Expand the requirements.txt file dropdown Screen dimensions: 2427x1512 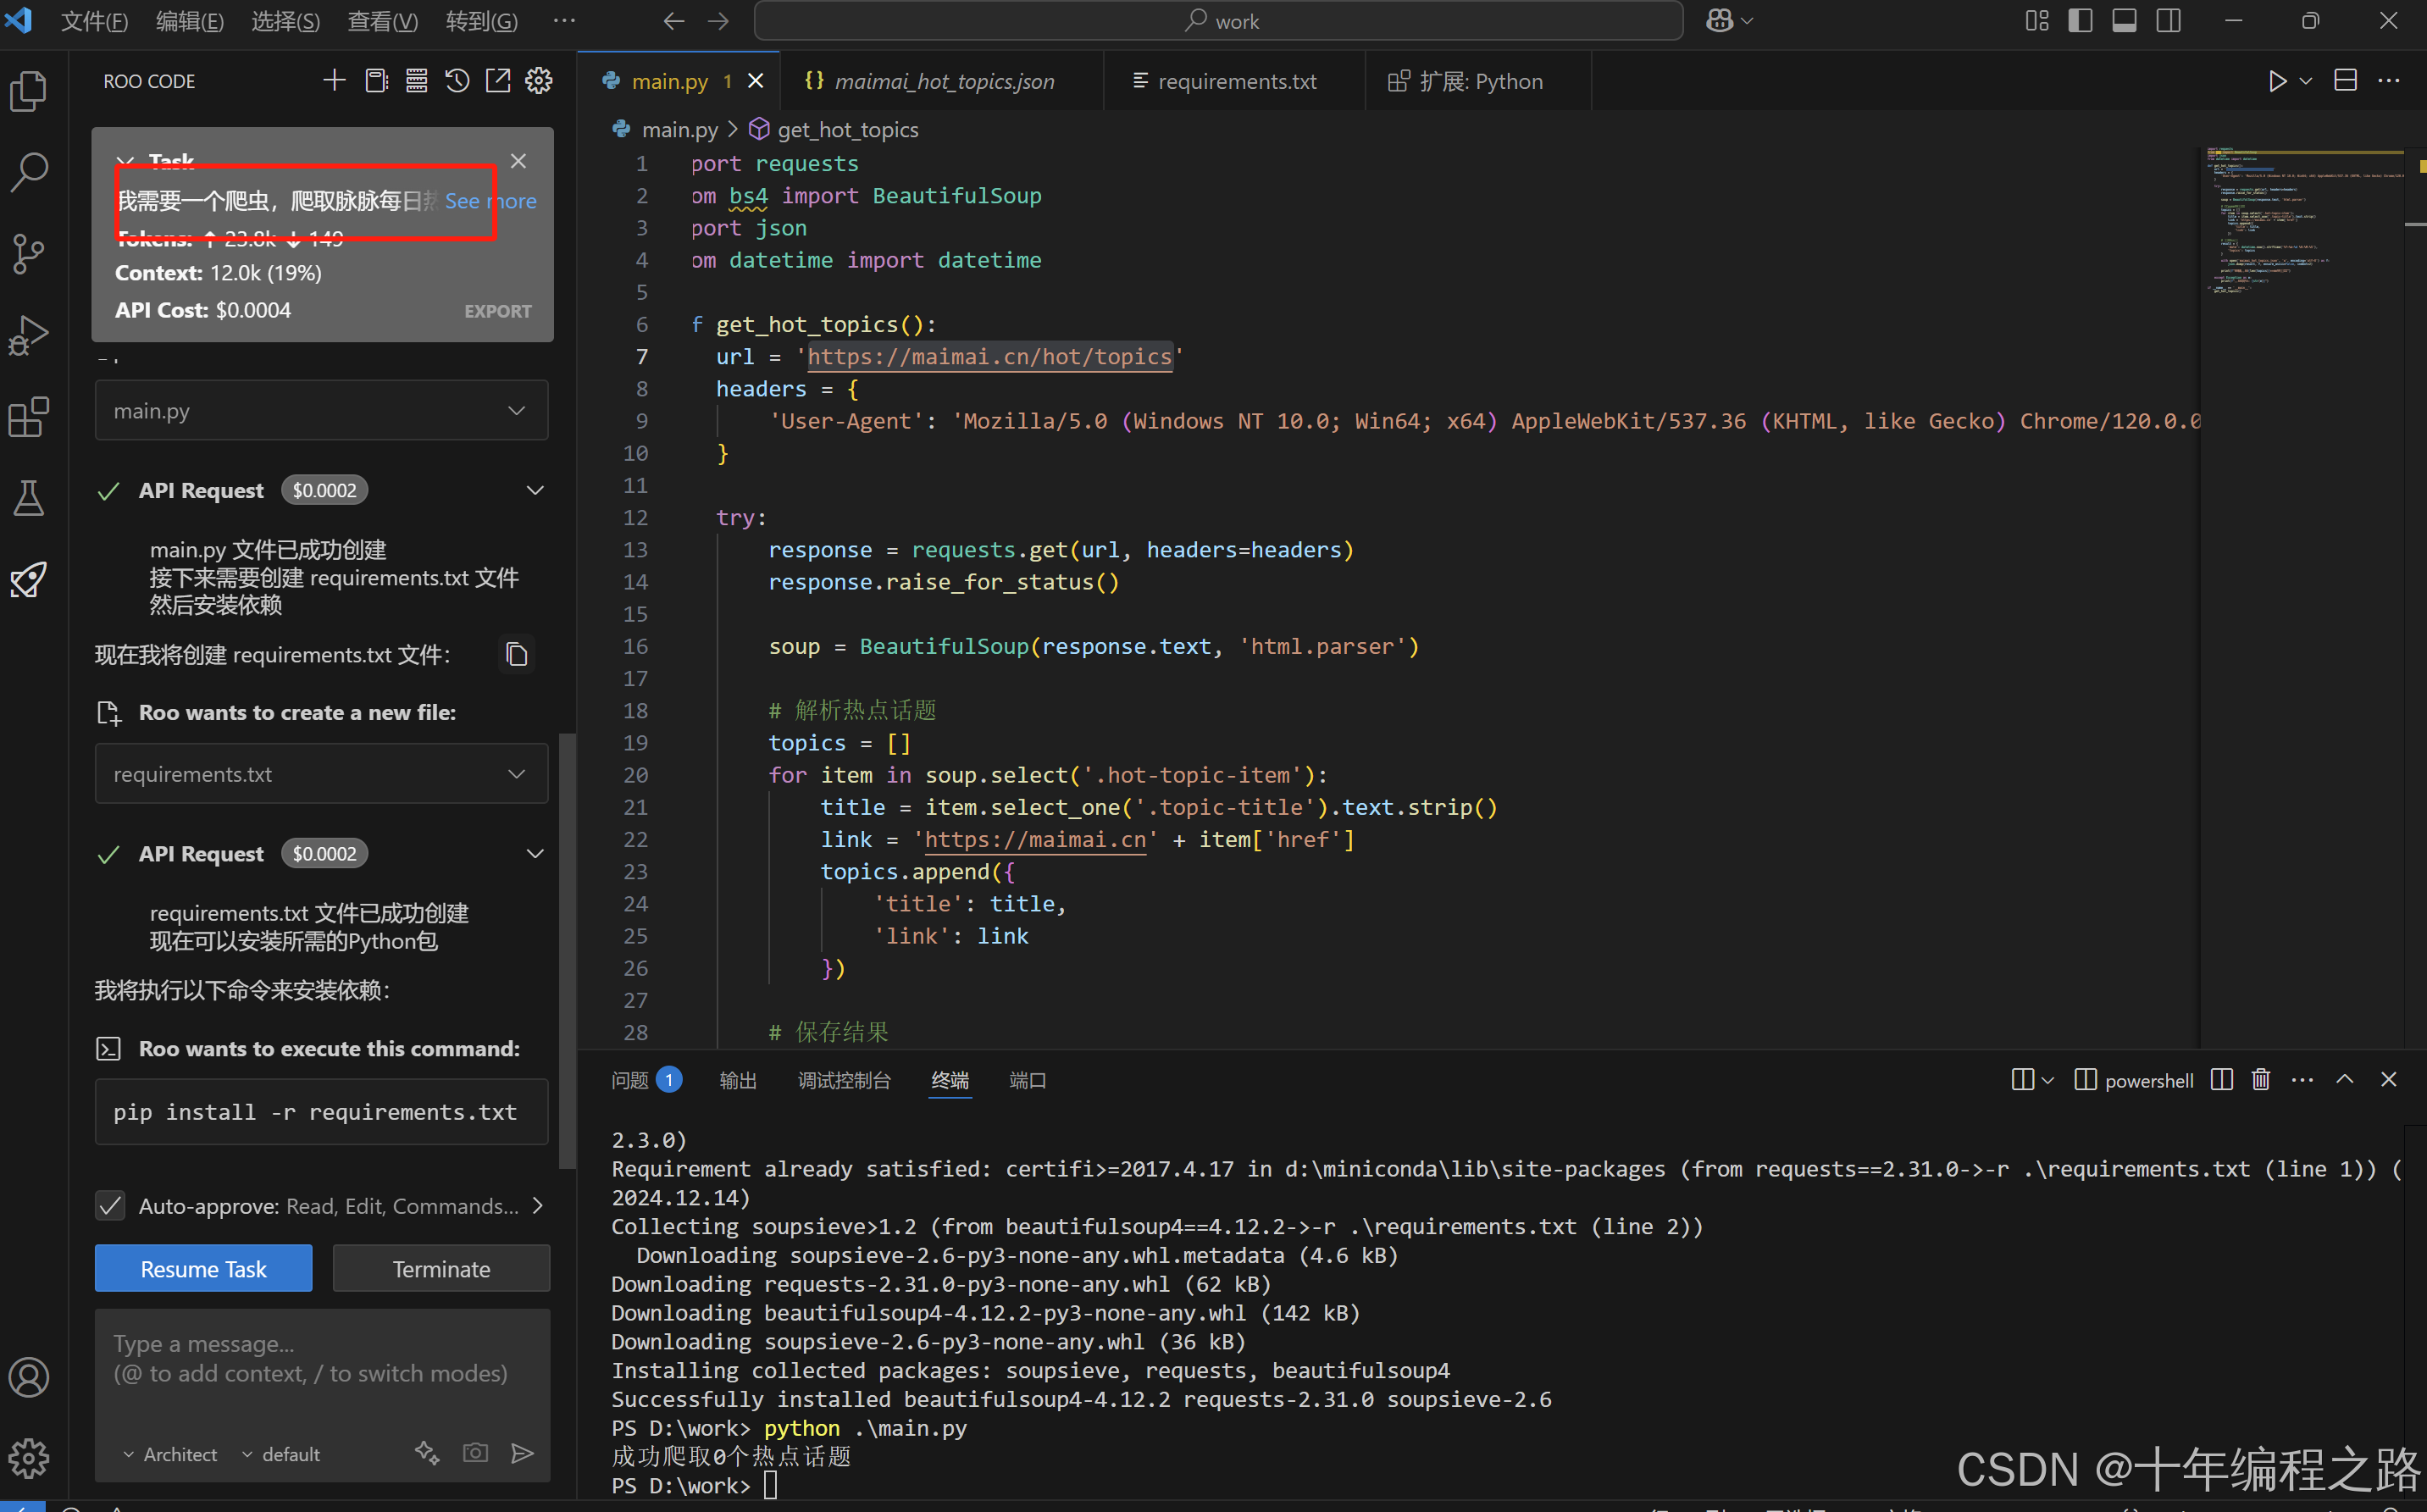[x=516, y=774]
